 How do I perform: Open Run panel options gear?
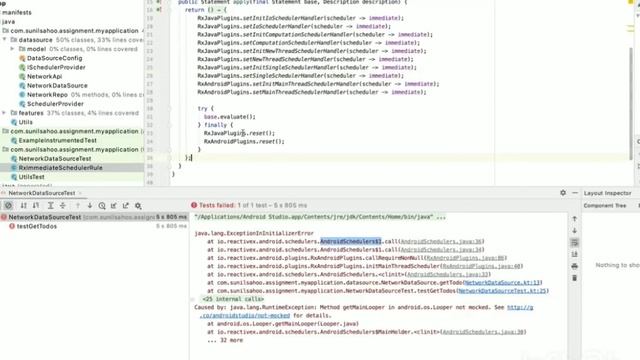coord(563,193)
